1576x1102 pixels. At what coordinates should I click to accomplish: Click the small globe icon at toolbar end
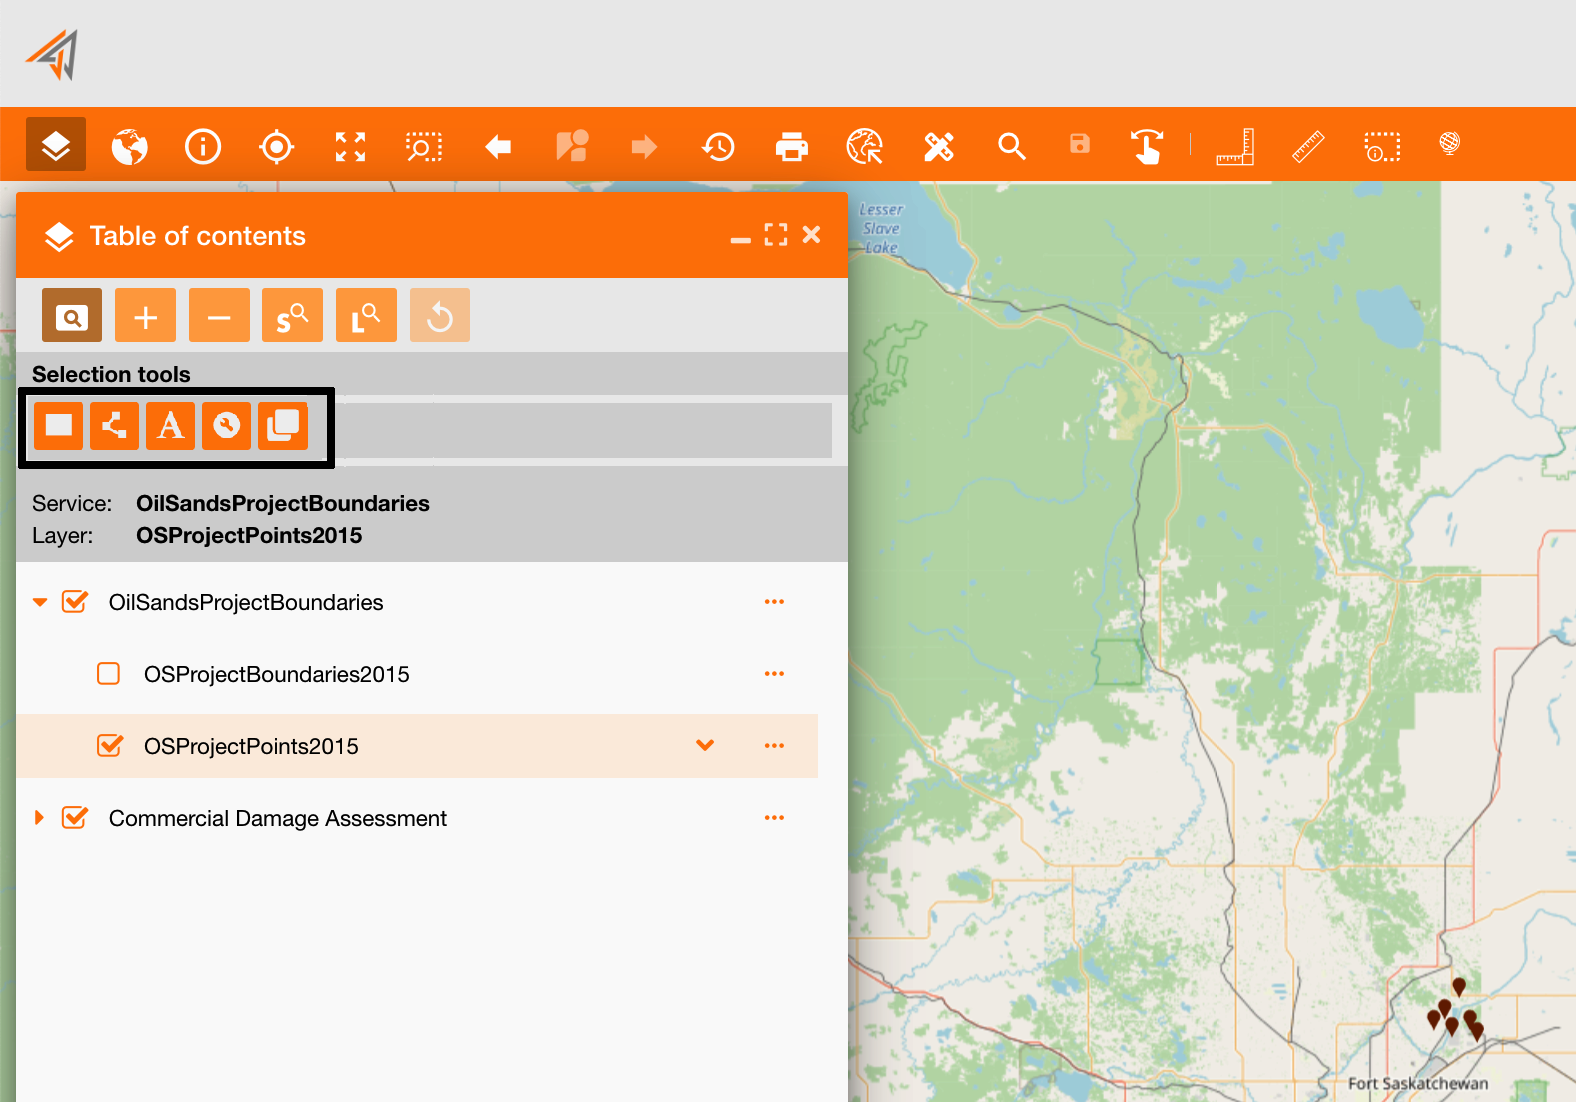tap(1449, 143)
